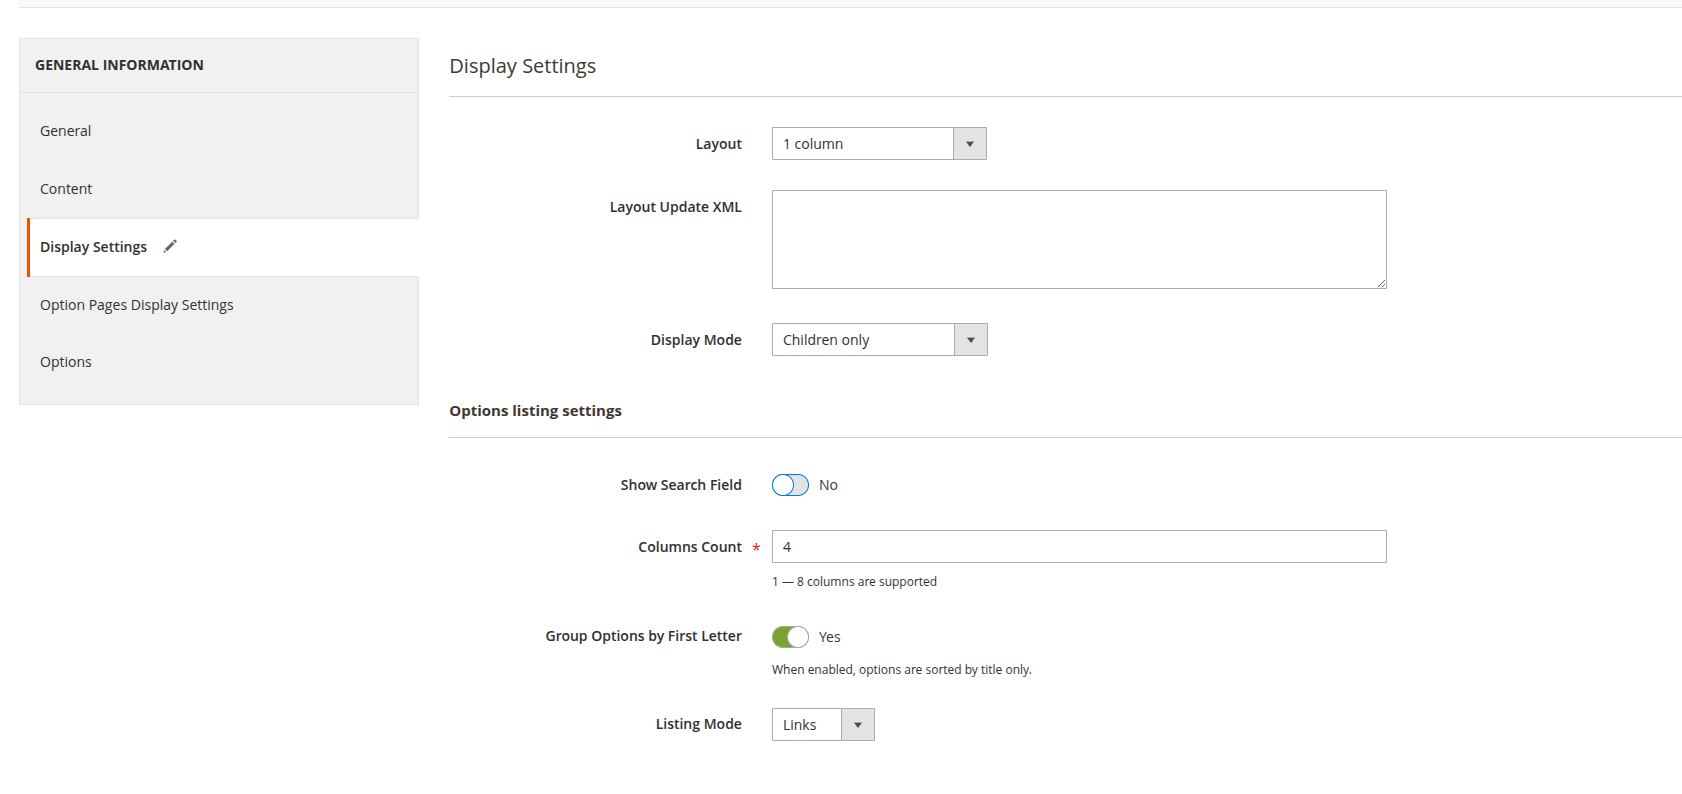Image resolution: width=1682 pixels, height=794 pixels.
Task: Click the Display Settings section title
Action: click(x=522, y=66)
